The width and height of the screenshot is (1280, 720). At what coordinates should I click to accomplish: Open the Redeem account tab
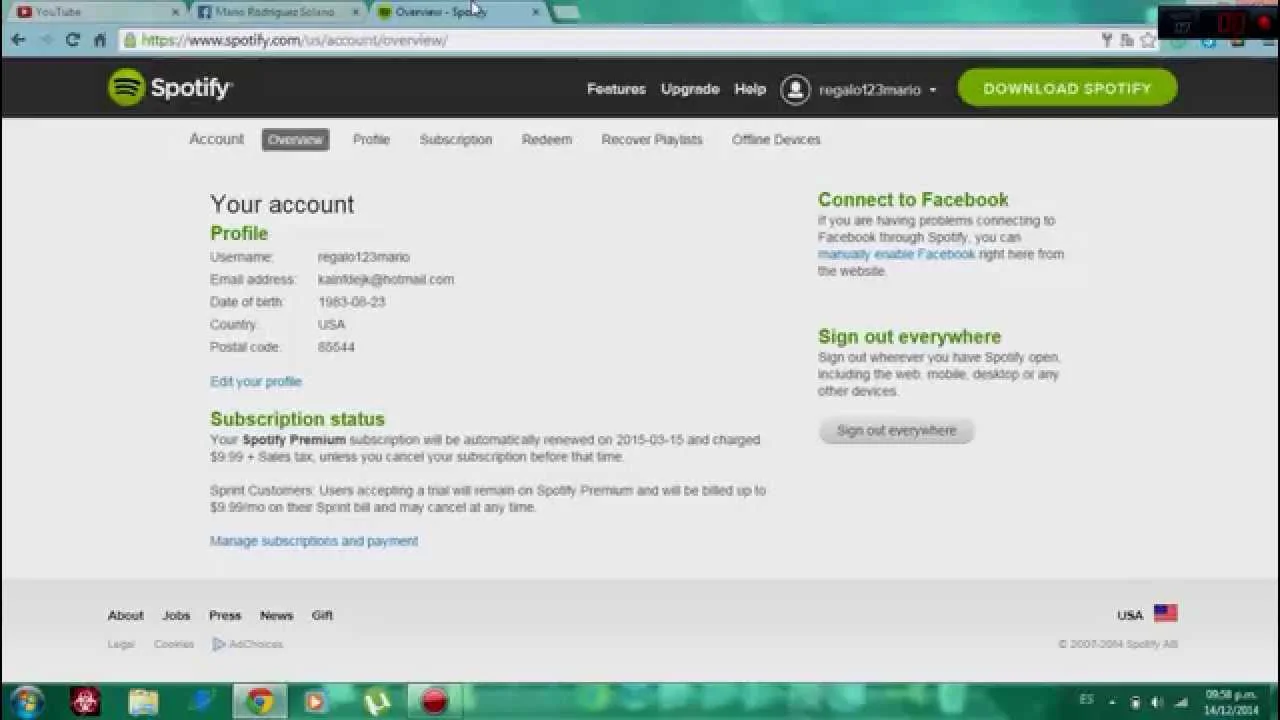547,140
